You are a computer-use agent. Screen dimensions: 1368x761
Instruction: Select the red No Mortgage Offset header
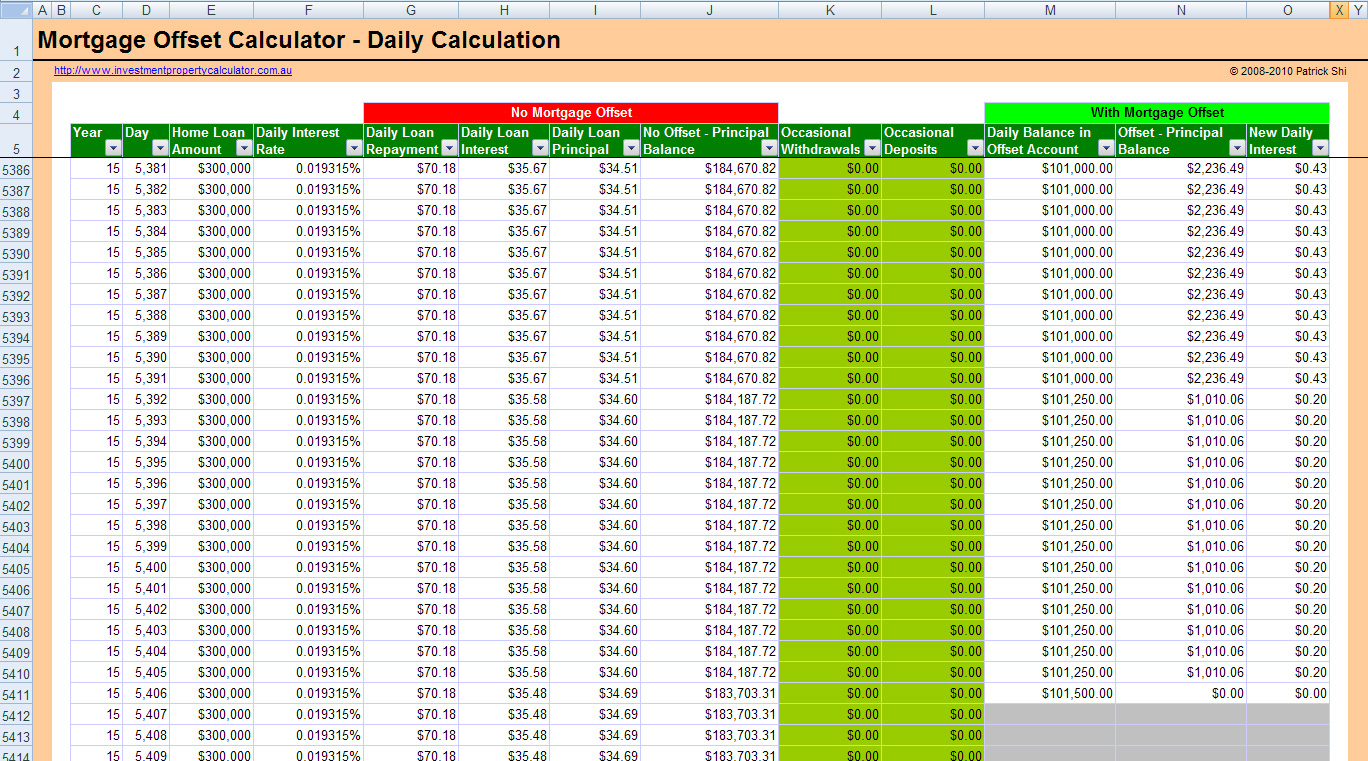571,112
